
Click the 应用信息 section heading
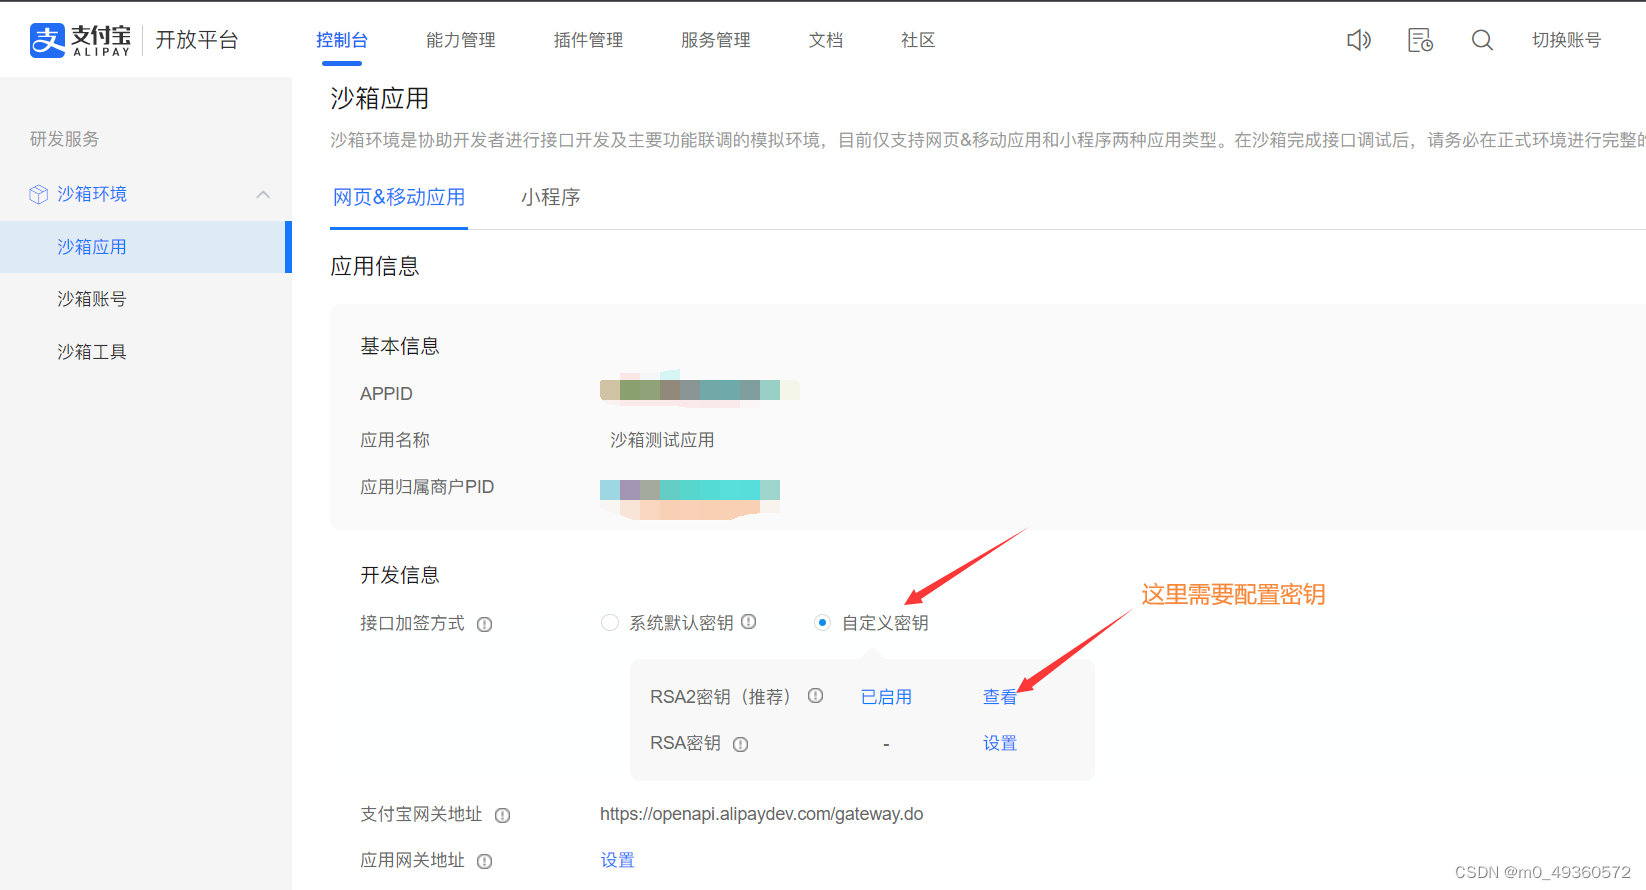[x=375, y=266]
